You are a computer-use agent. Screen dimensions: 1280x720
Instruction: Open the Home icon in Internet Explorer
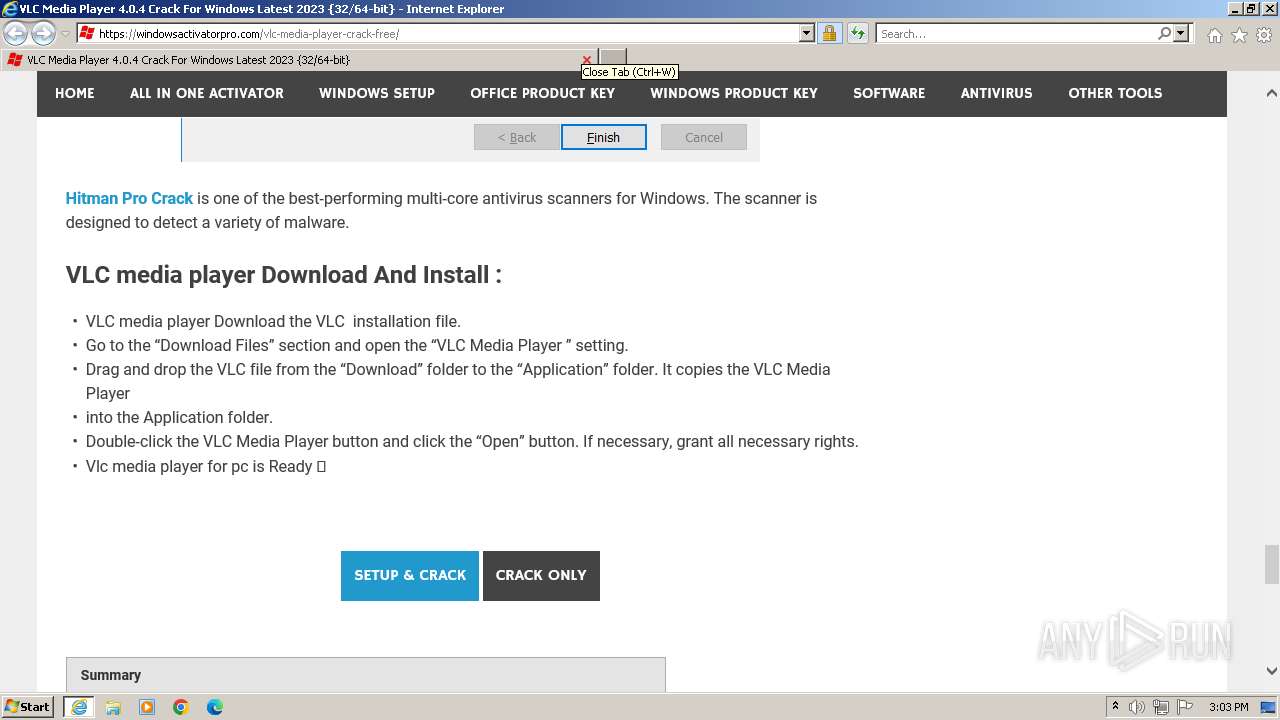tap(1214, 35)
